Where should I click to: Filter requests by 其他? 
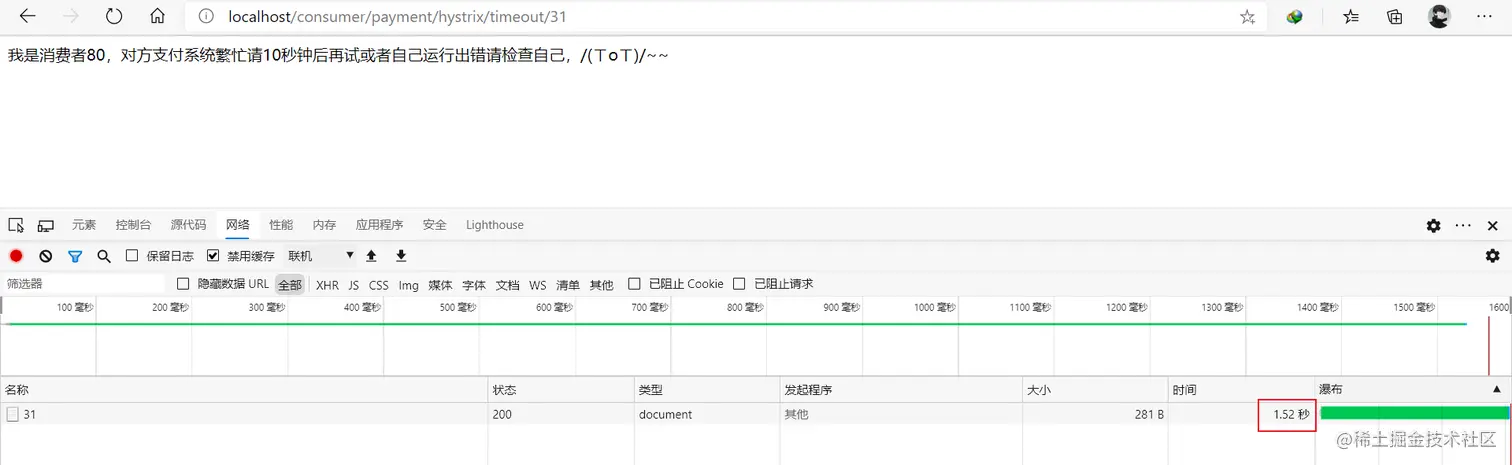[x=602, y=285]
